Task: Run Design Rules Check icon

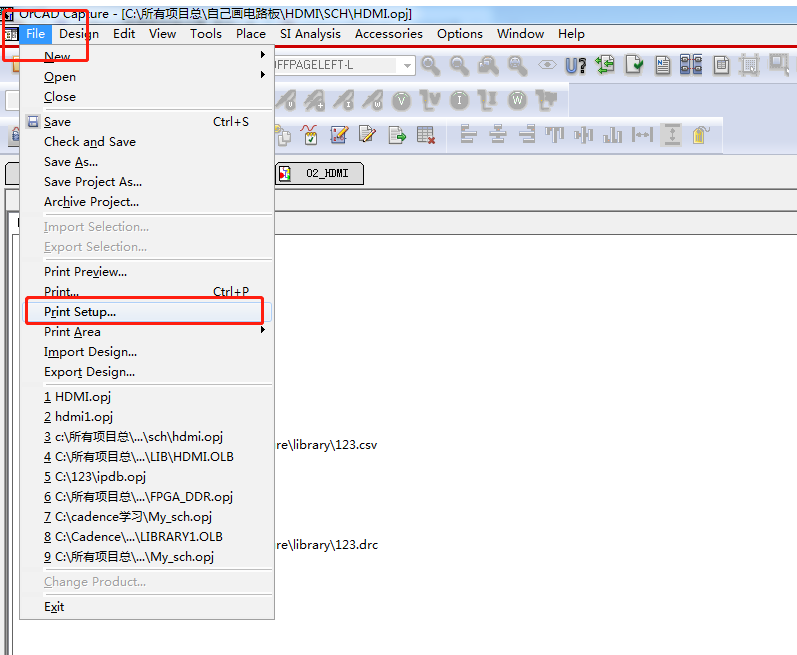Action: pos(634,66)
